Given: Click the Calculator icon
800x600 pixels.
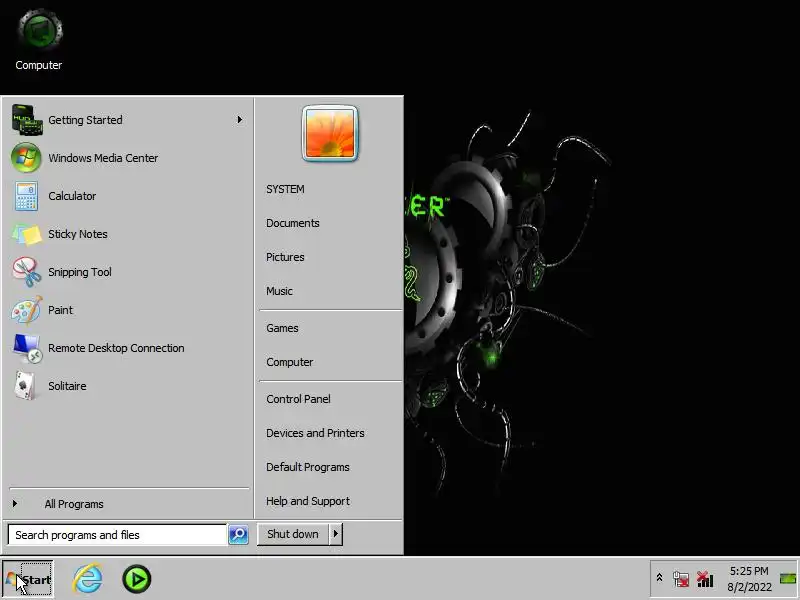Looking at the screenshot, I should [x=26, y=196].
